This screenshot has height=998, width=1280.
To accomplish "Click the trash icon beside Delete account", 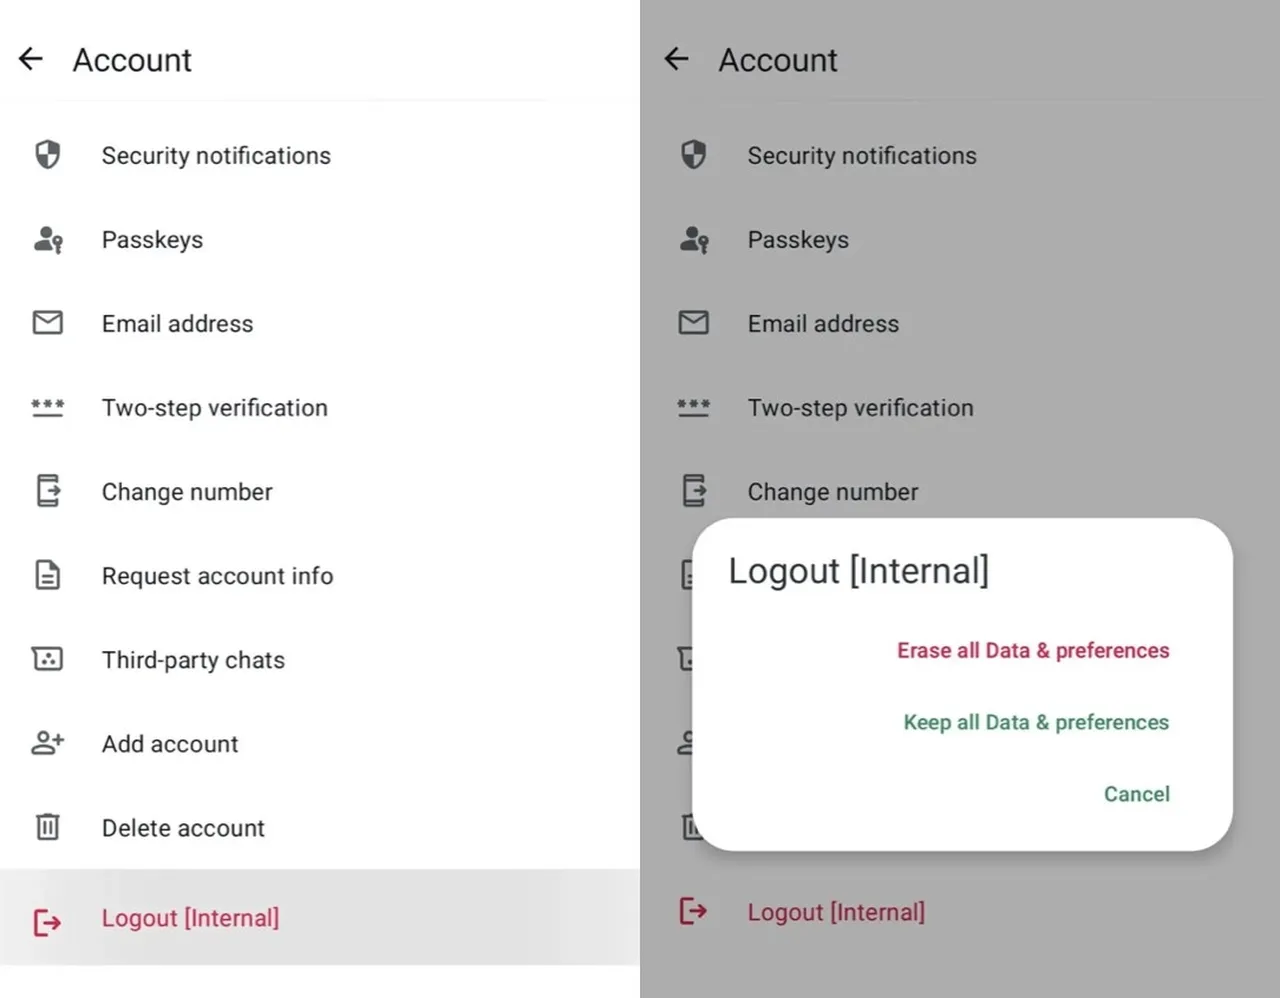I will (x=48, y=827).
